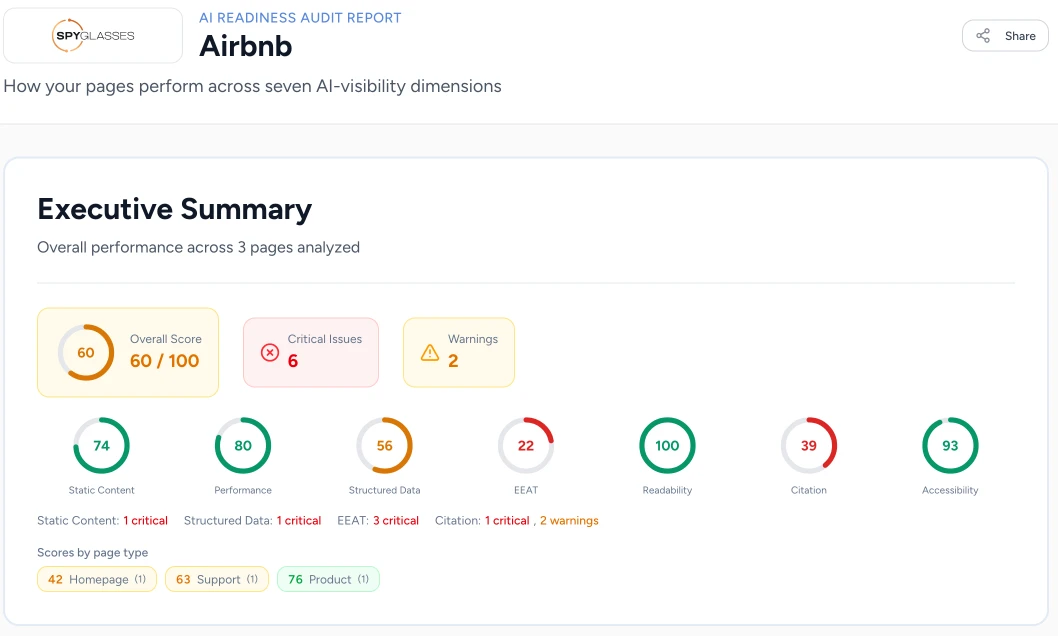Click the Spyglasses logo
This screenshot has width=1058, height=636.
[x=91, y=34]
